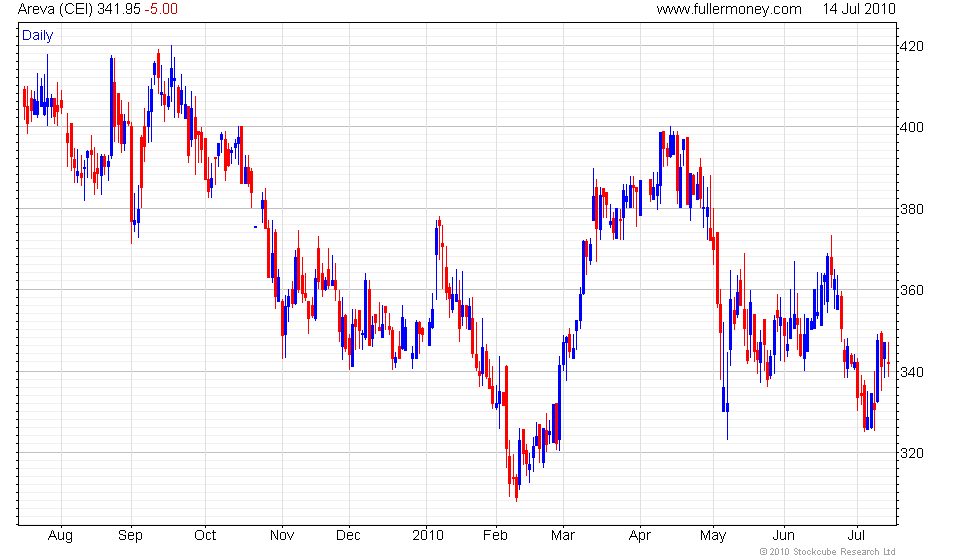
Task: Click the Aug month label
Action: coord(61,536)
